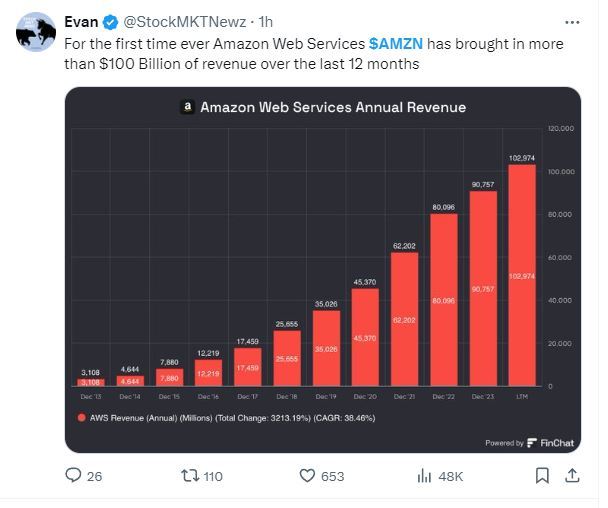Screen dimensions: 608x508
Task: Click the Dec '22 80,096 bar
Action: click(444, 300)
